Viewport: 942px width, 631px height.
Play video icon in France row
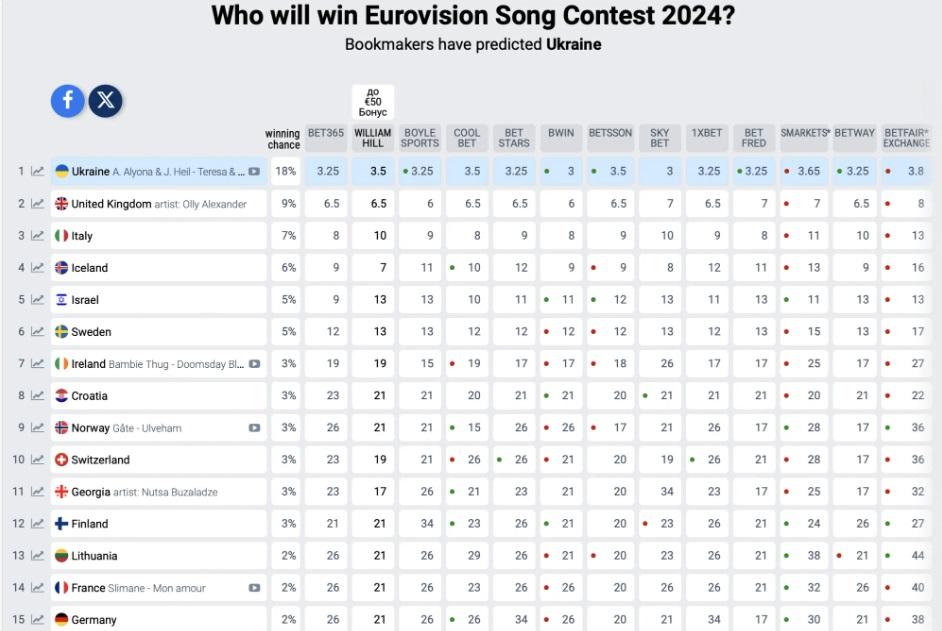pos(254,588)
